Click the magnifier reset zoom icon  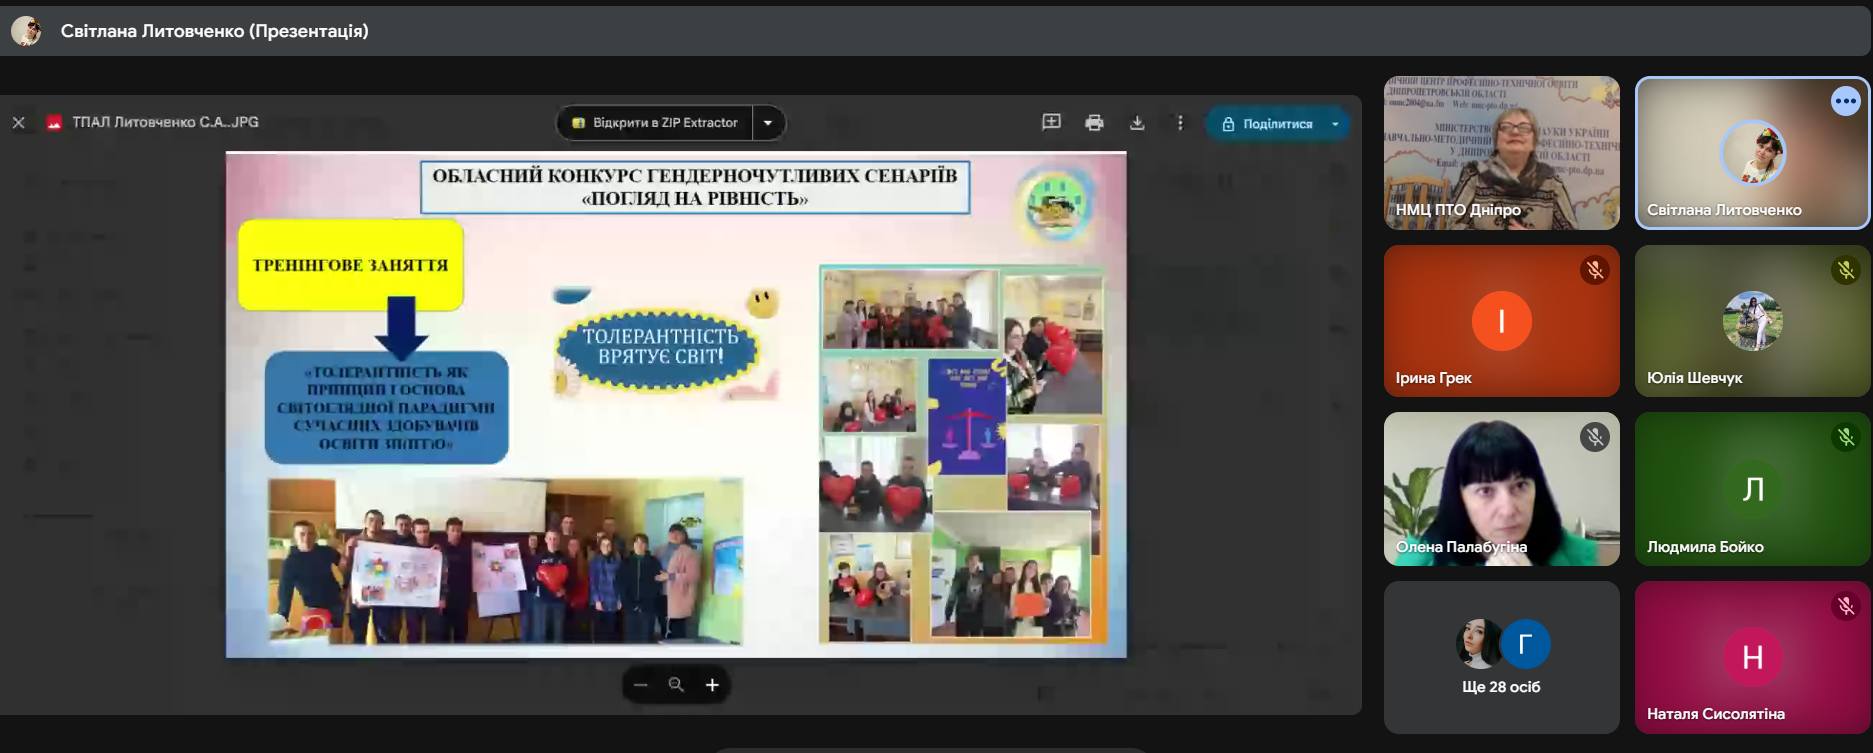point(676,685)
